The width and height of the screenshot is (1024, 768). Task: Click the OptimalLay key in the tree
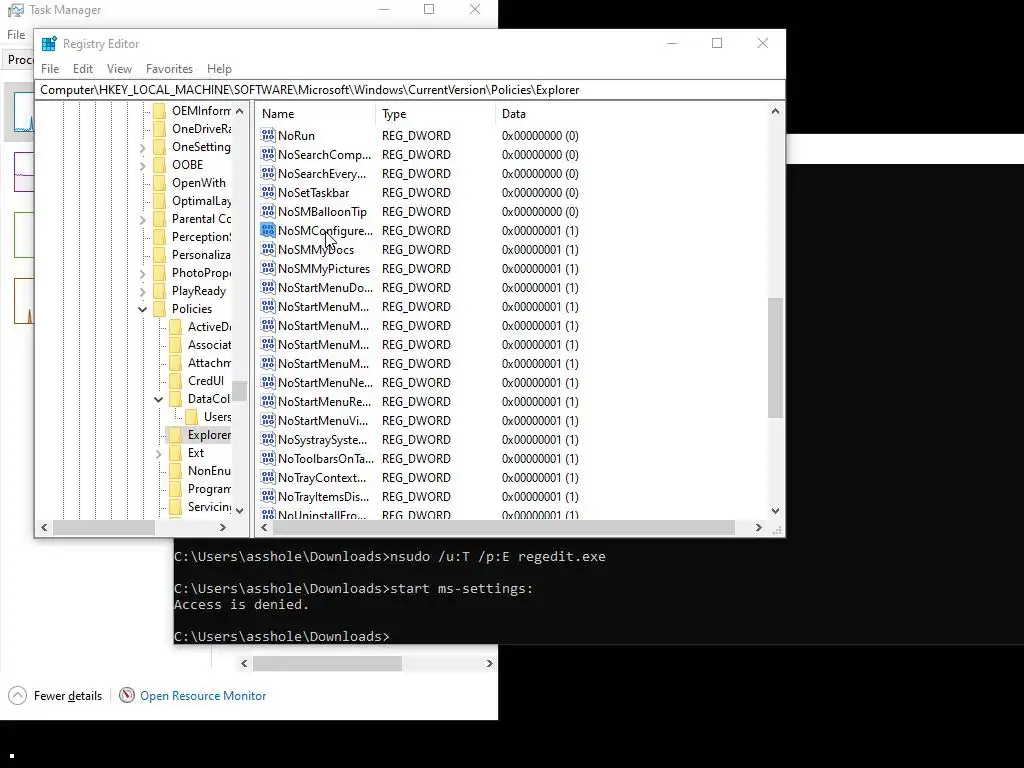coord(201,200)
